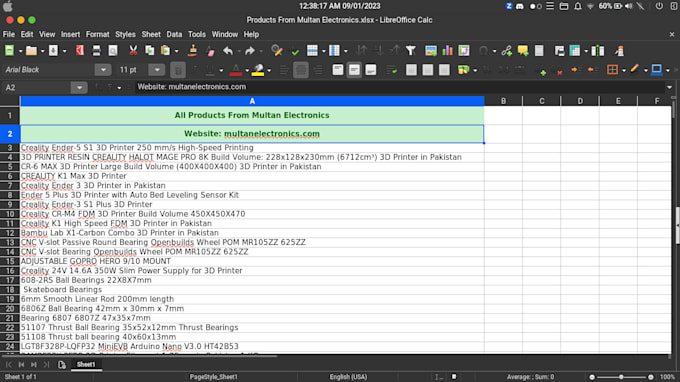Insert a pivot table
Image resolution: width=680 pixels, height=382 pixels.
[464, 51]
